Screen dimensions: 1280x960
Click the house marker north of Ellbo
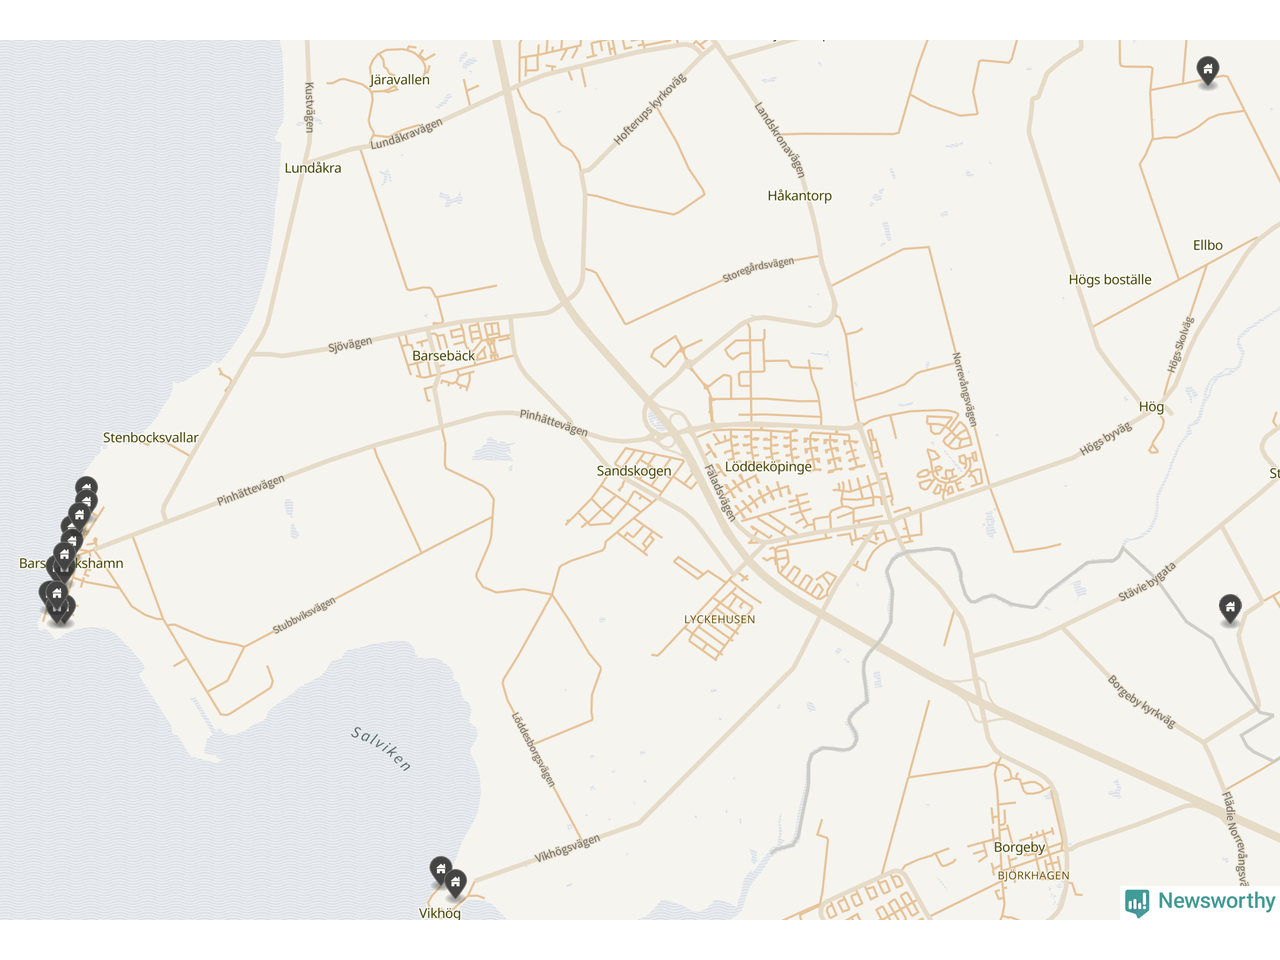tap(1208, 71)
